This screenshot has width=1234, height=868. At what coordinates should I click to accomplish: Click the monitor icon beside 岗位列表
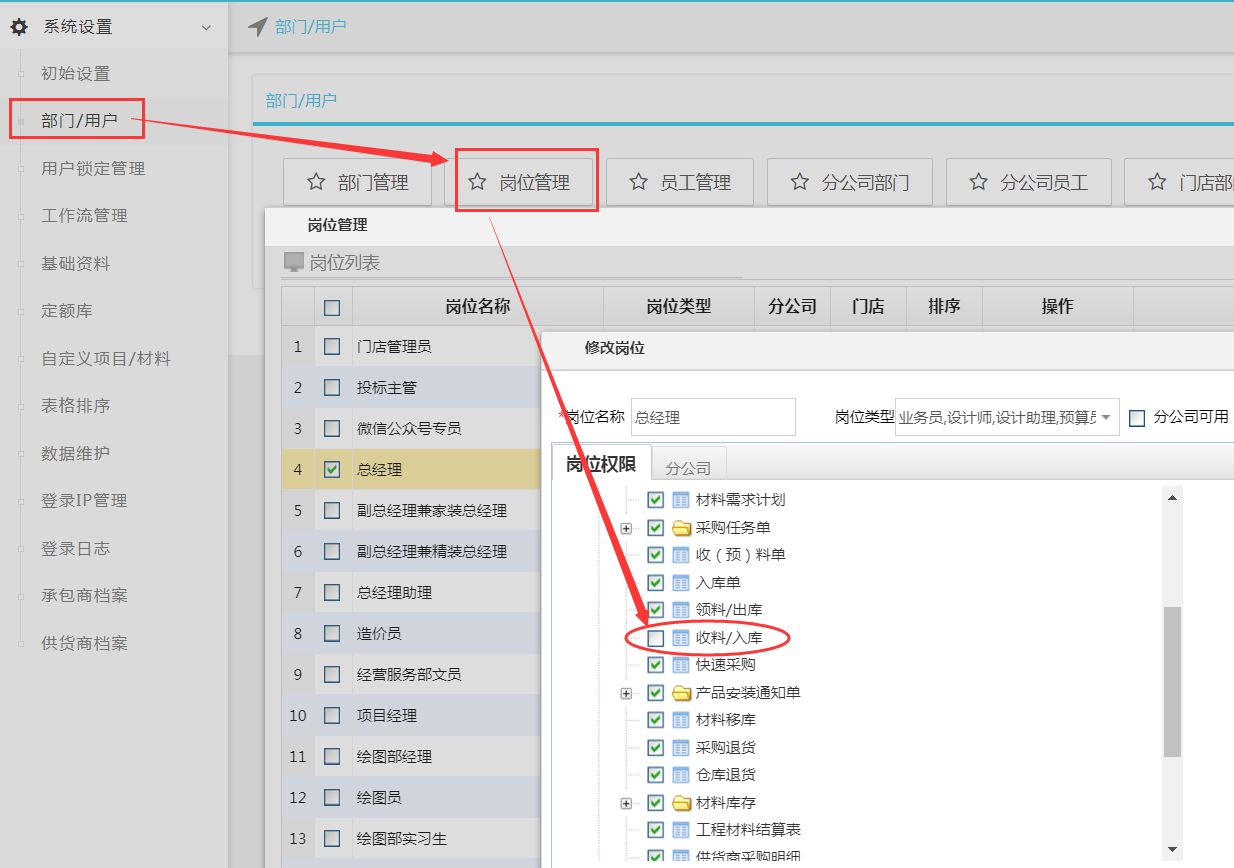coord(294,262)
